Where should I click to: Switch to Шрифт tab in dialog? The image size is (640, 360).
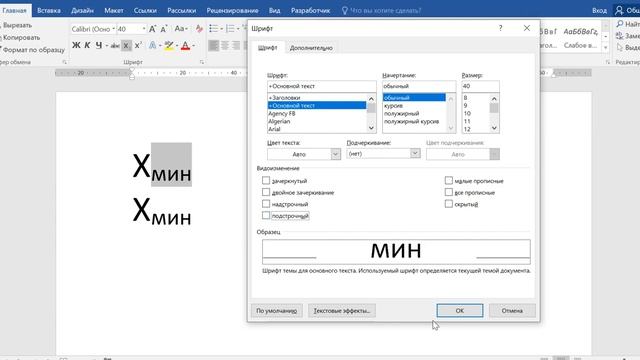[268, 48]
